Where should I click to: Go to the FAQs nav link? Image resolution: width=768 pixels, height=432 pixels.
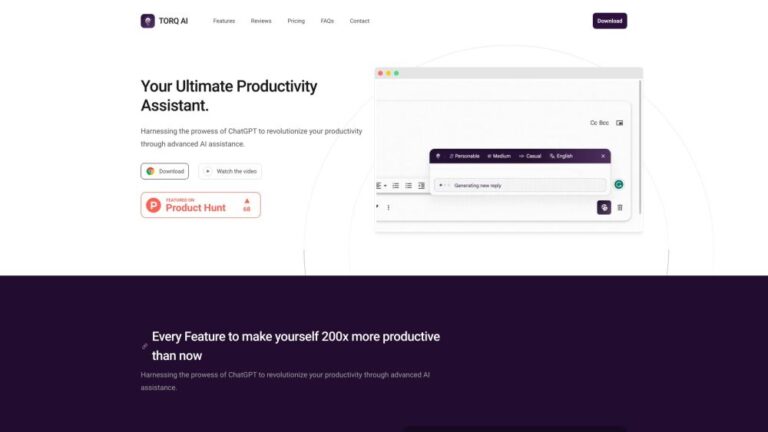(327, 21)
